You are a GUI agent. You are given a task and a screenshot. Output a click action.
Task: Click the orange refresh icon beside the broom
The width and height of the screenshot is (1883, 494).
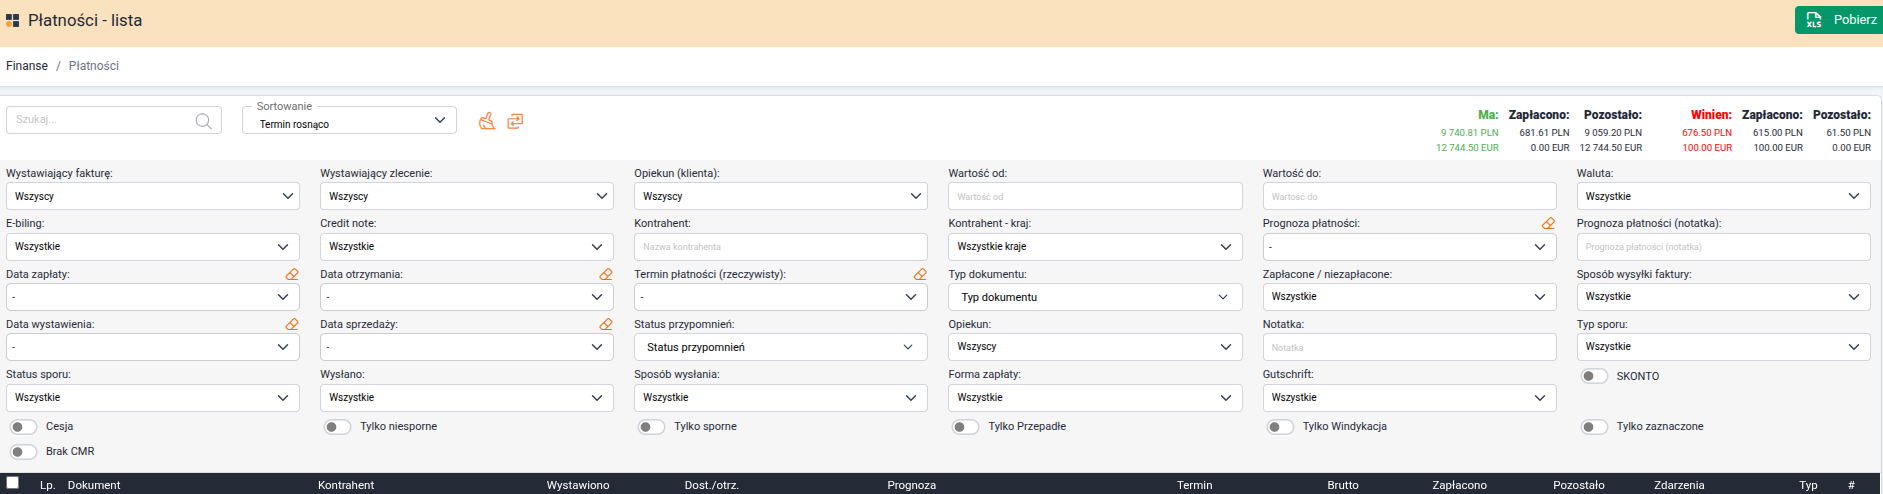coord(515,121)
